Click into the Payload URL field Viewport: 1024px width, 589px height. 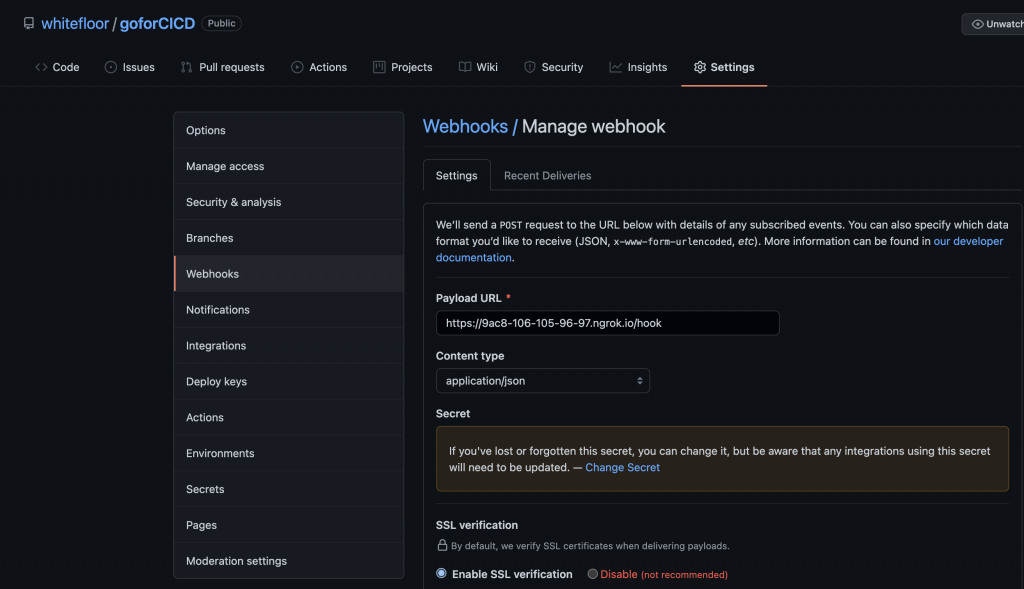[x=607, y=323]
